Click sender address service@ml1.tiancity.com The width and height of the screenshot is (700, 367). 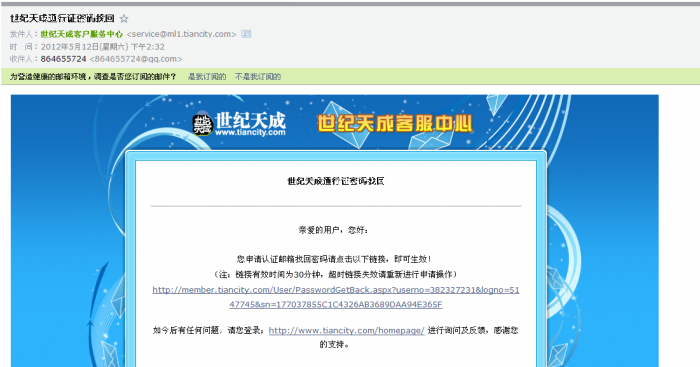click(x=181, y=34)
